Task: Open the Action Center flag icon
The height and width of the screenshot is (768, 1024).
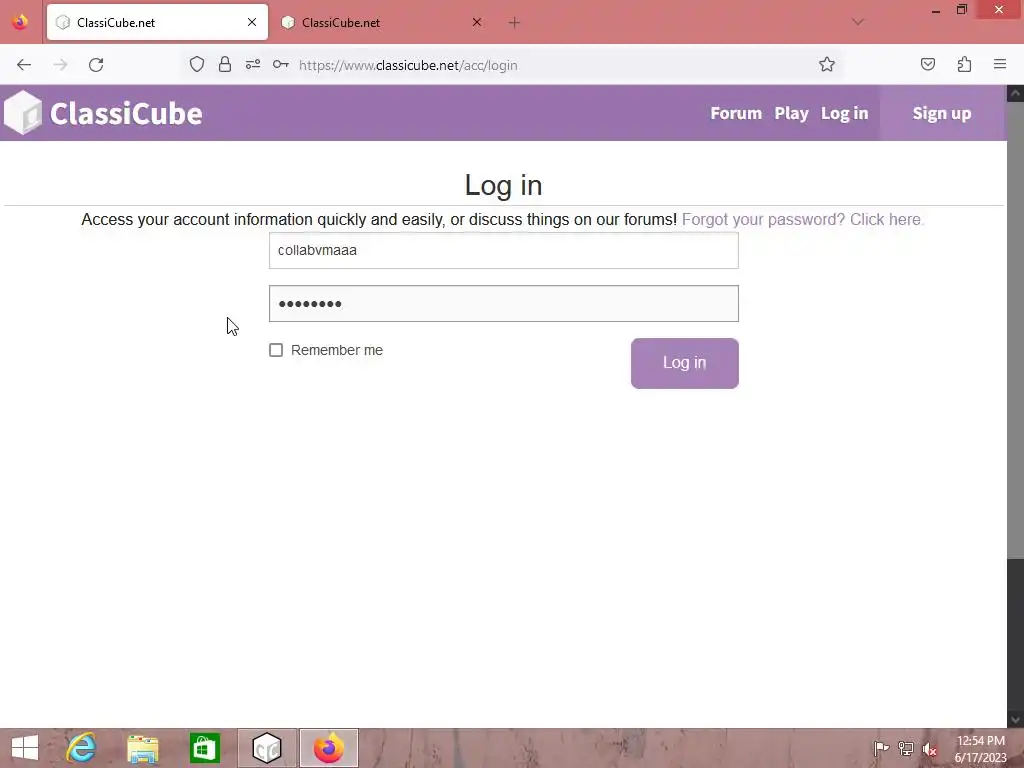Action: pyautogui.click(x=881, y=748)
